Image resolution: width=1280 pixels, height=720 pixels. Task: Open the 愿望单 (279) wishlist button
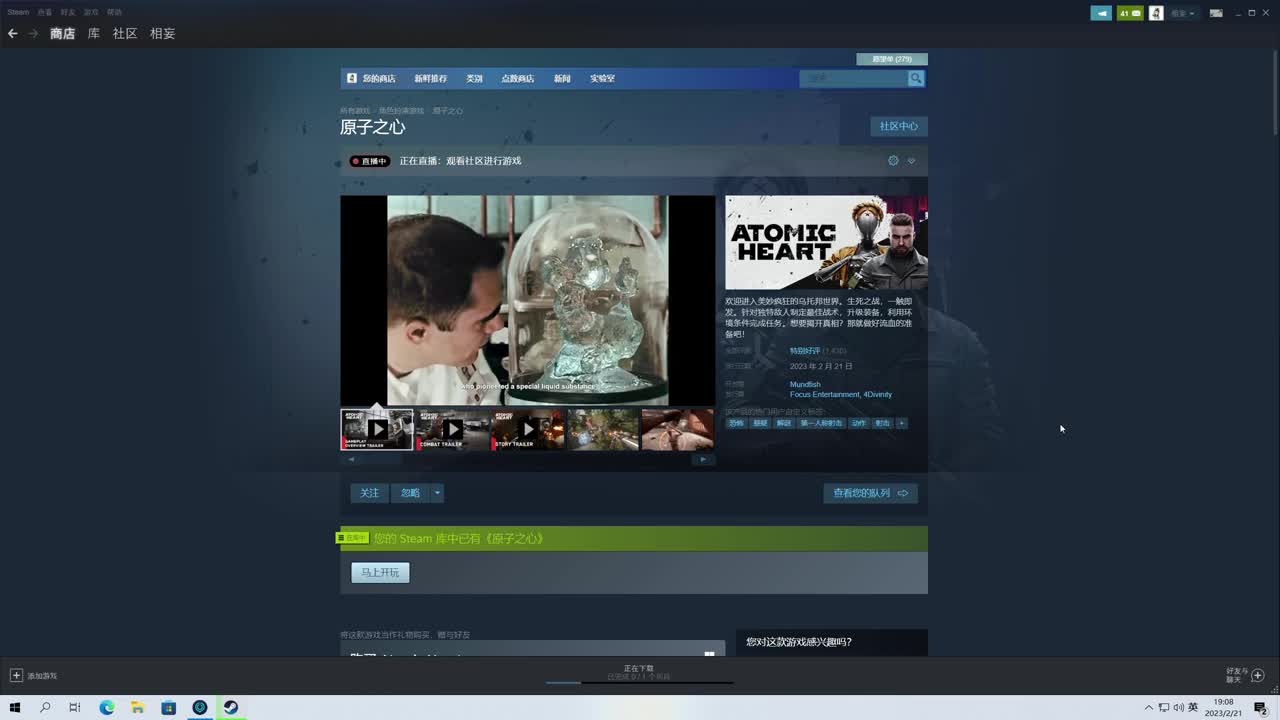tap(892, 59)
